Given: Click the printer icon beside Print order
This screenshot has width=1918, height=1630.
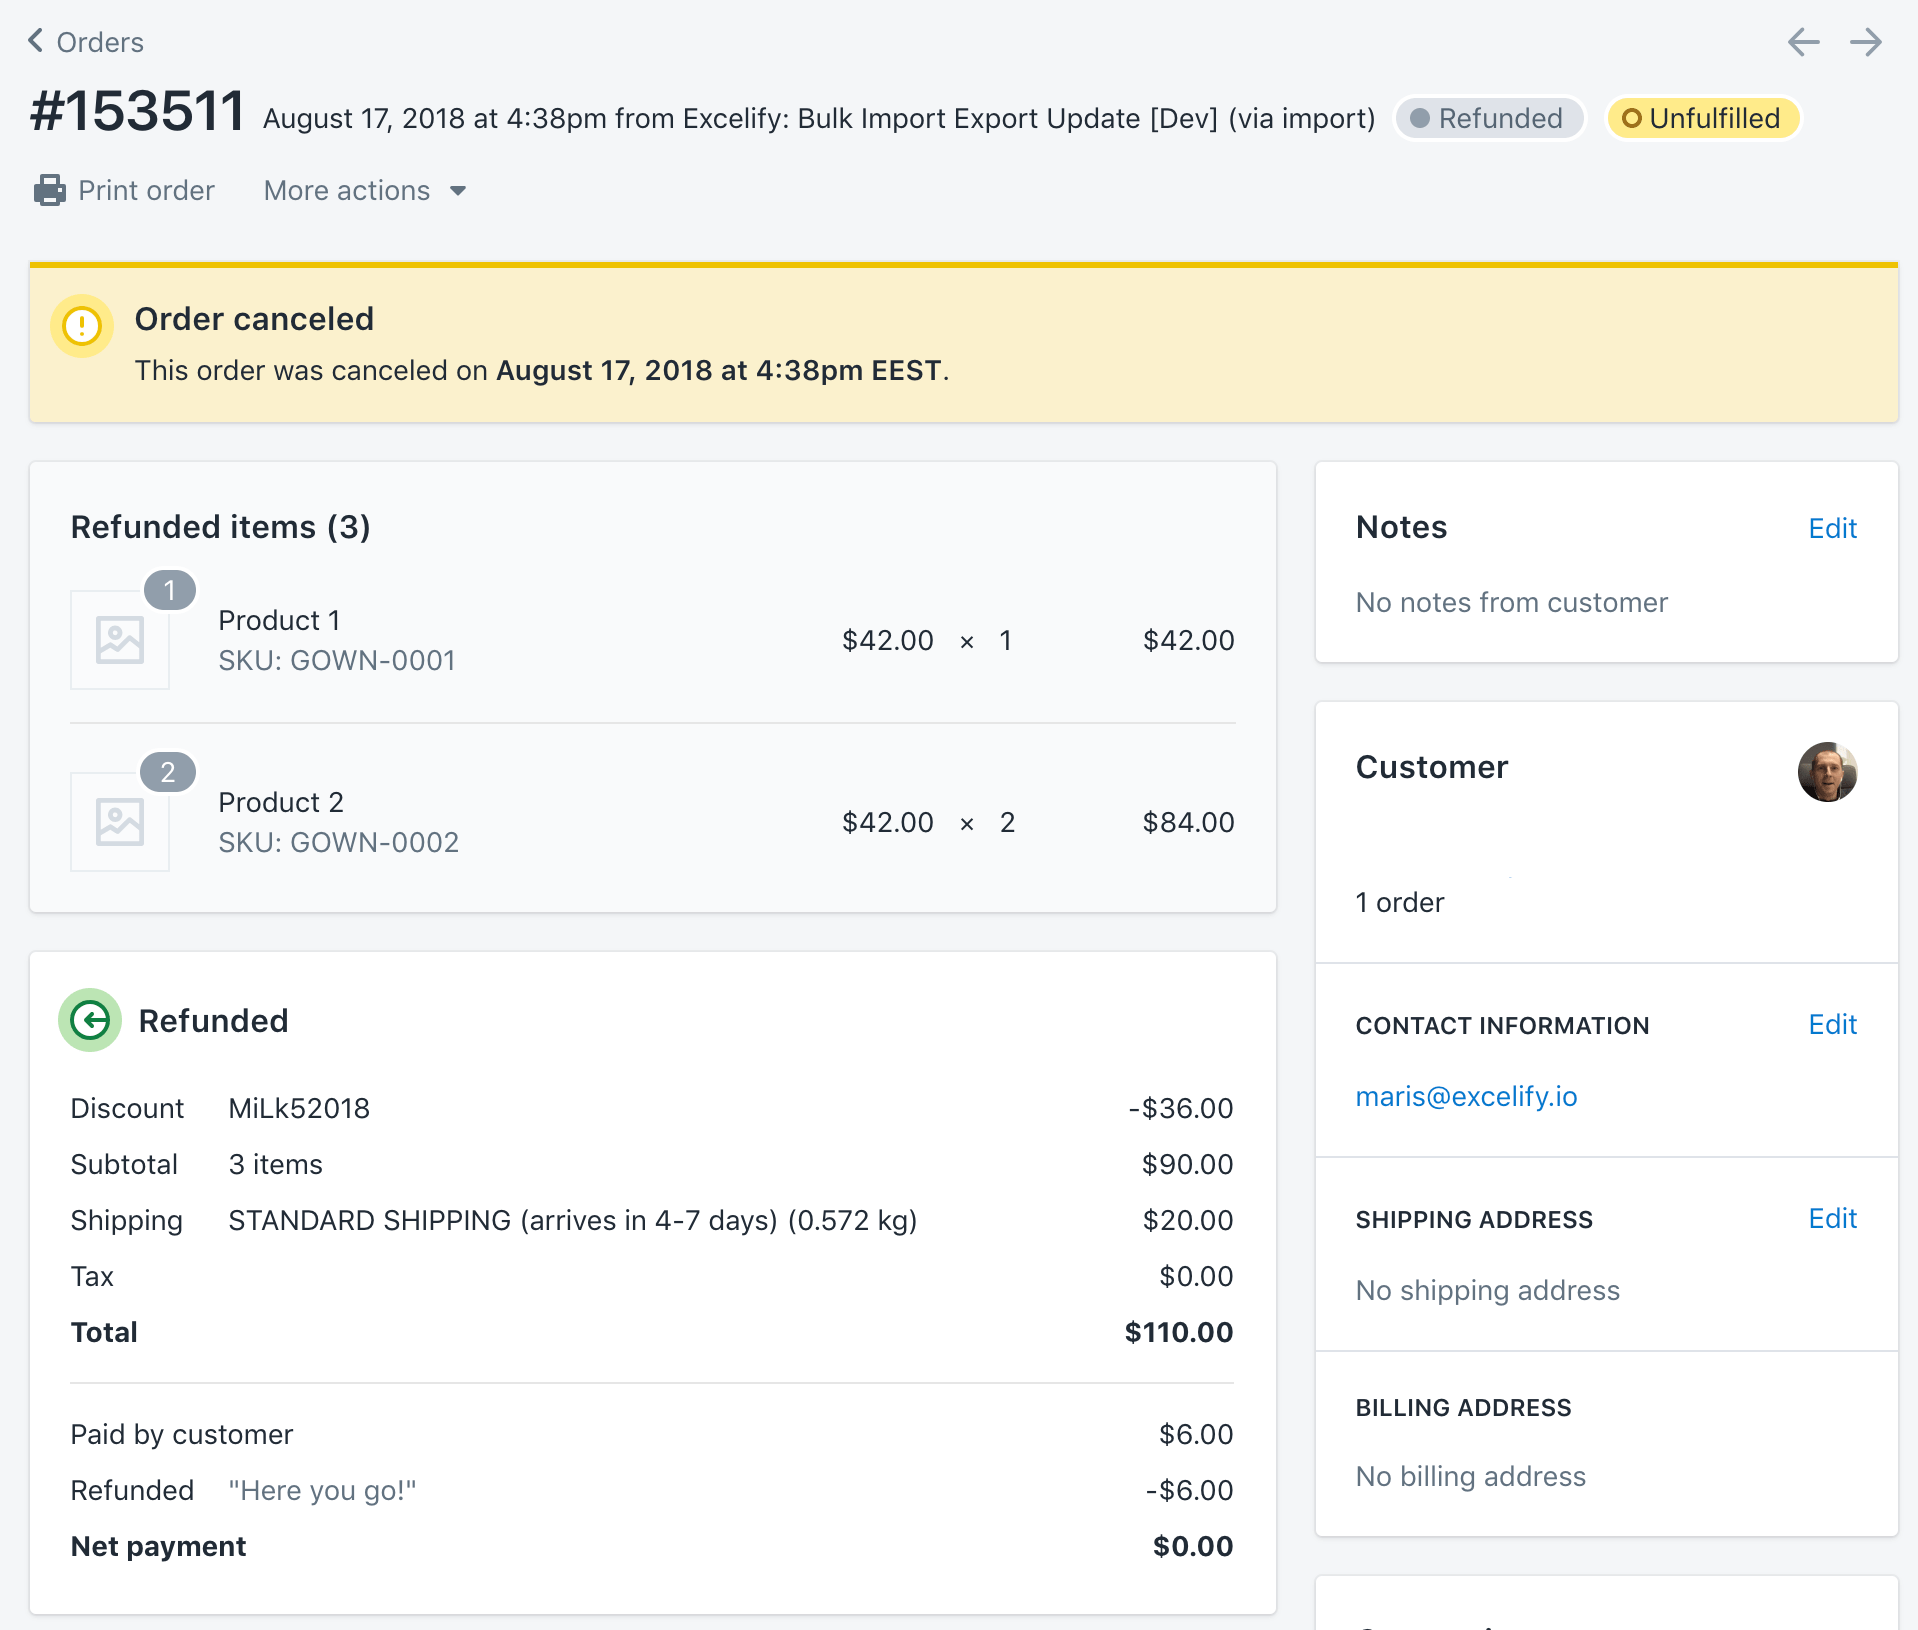Looking at the screenshot, I should point(48,190).
